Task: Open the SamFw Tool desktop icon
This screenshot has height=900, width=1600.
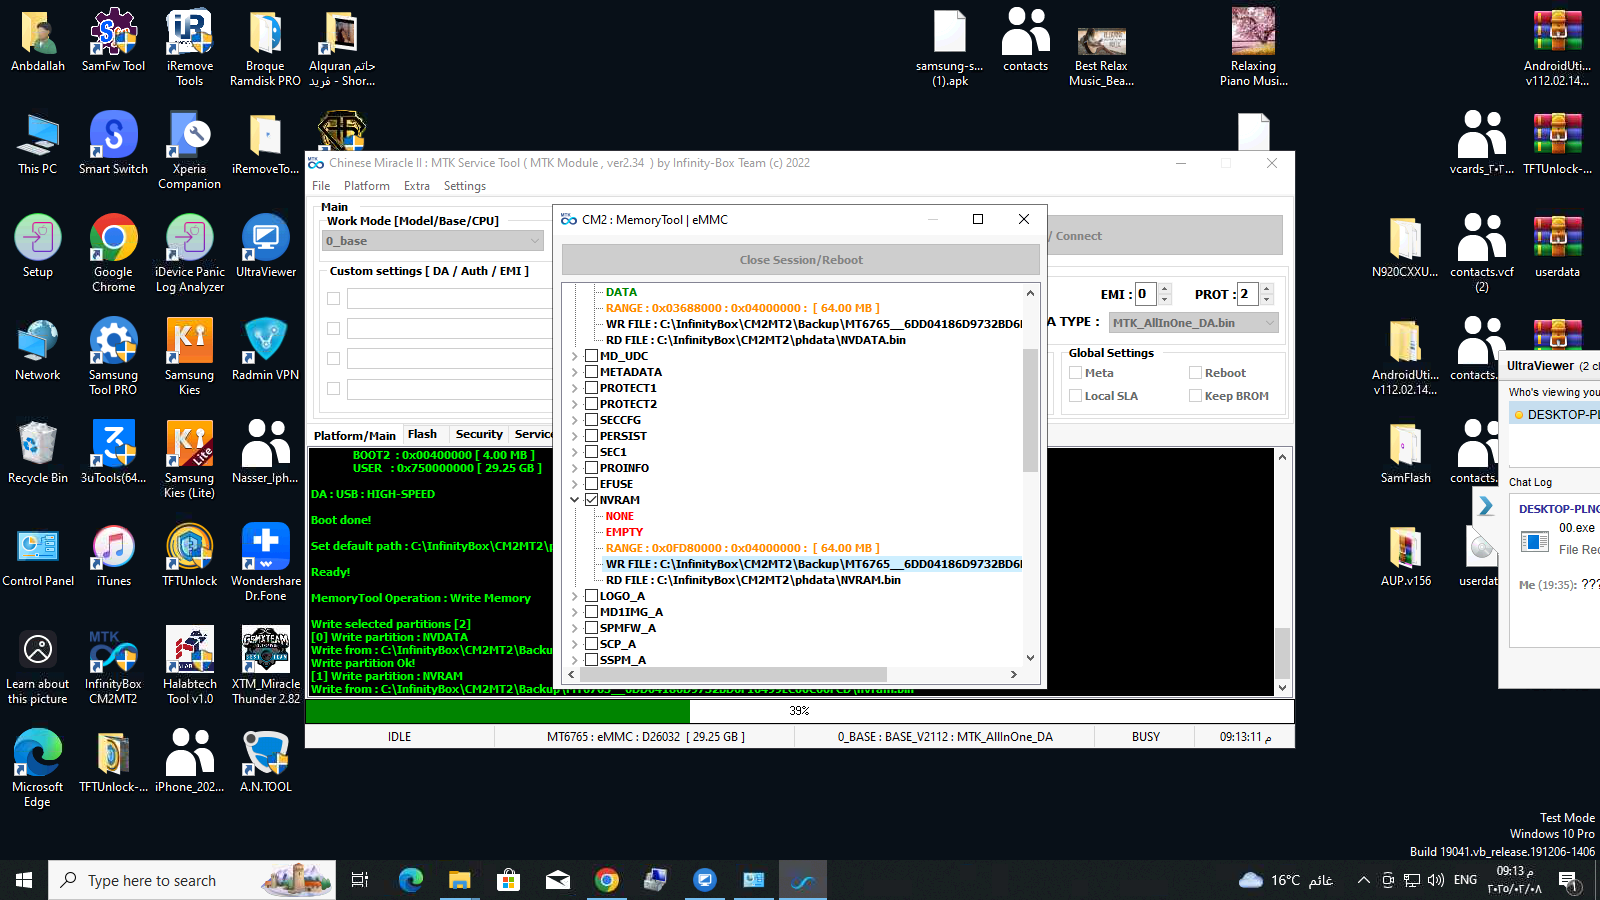Action: tap(113, 41)
